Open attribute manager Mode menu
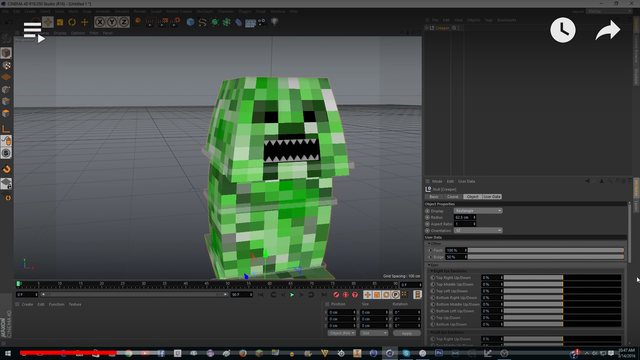This screenshot has height=360, width=640. (x=437, y=181)
